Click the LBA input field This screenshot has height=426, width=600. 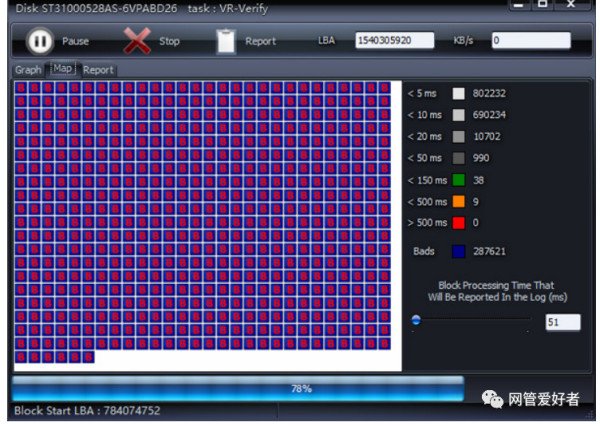click(x=394, y=41)
